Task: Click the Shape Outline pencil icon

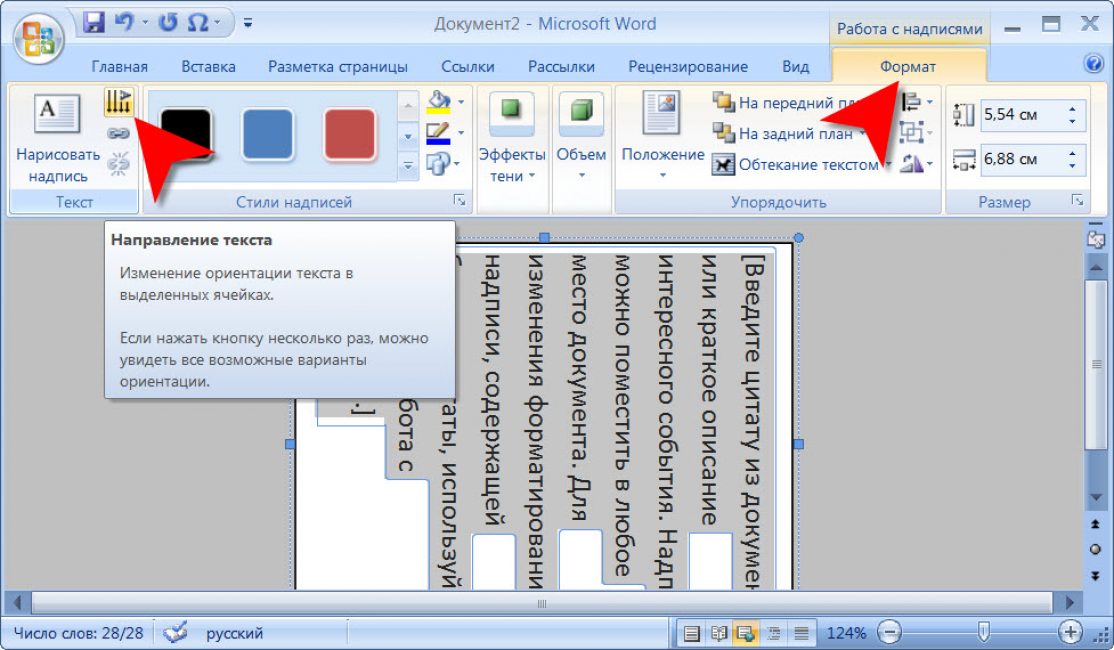Action: (438, 133)
